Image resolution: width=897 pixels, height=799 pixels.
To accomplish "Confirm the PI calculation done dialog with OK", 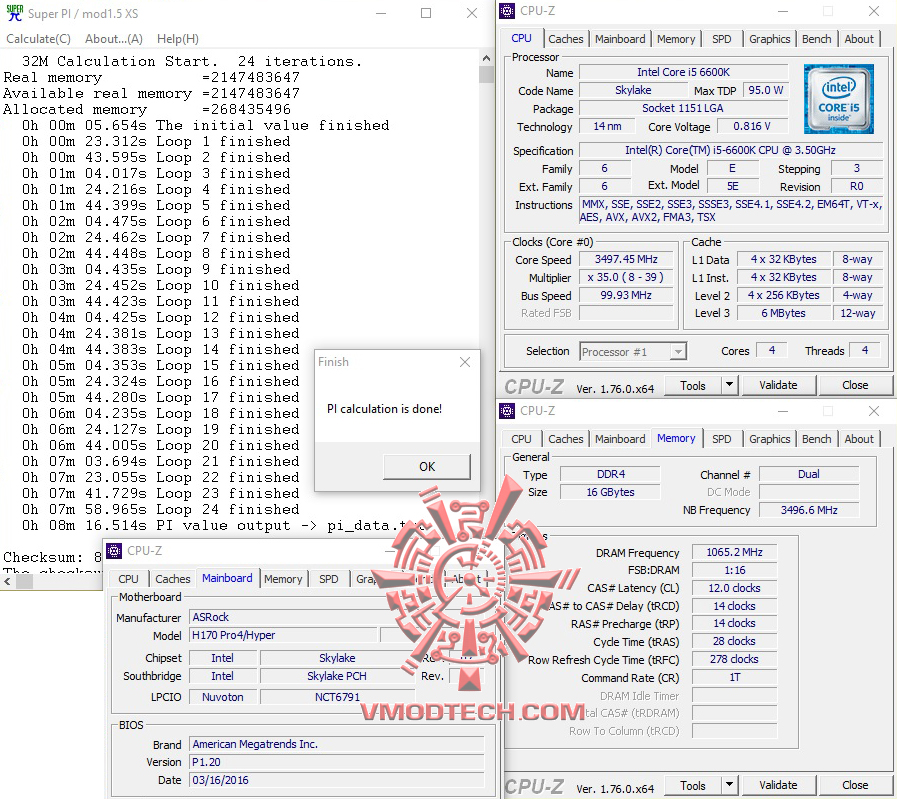I will point(427,467).
